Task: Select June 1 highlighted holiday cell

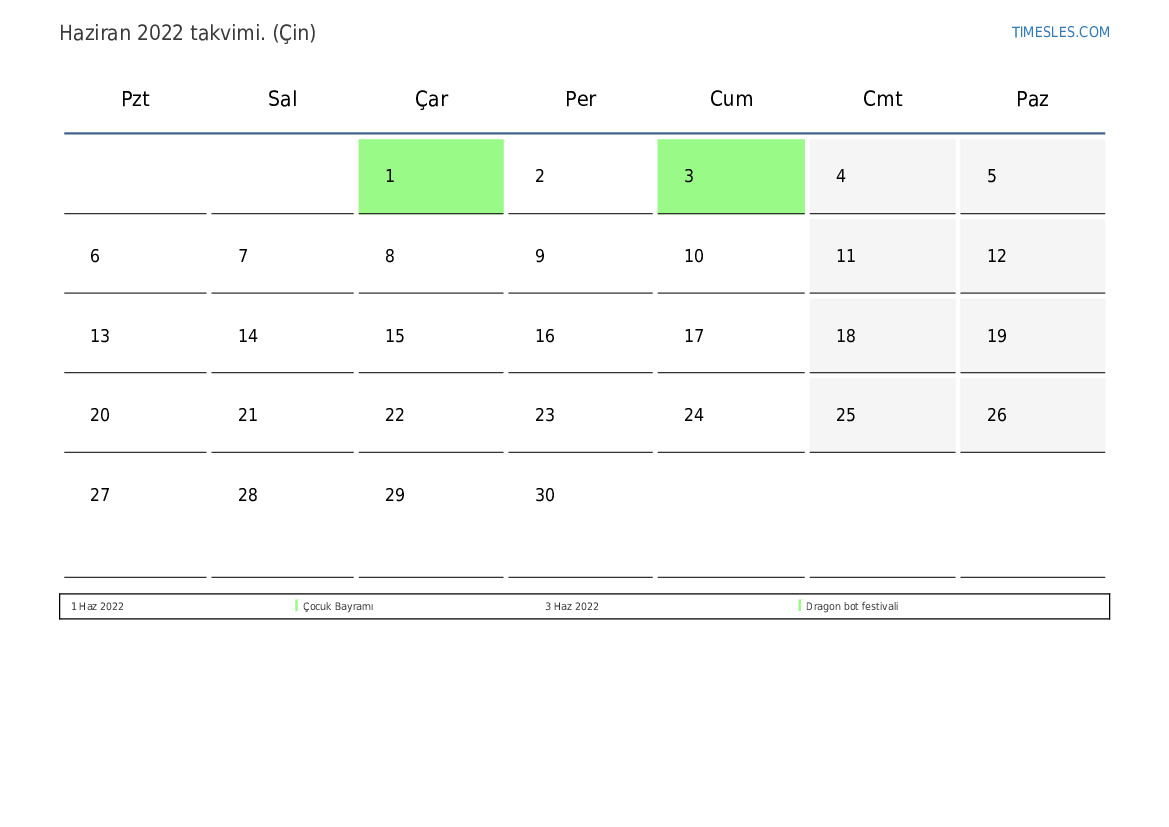Action: click(431, 176)
